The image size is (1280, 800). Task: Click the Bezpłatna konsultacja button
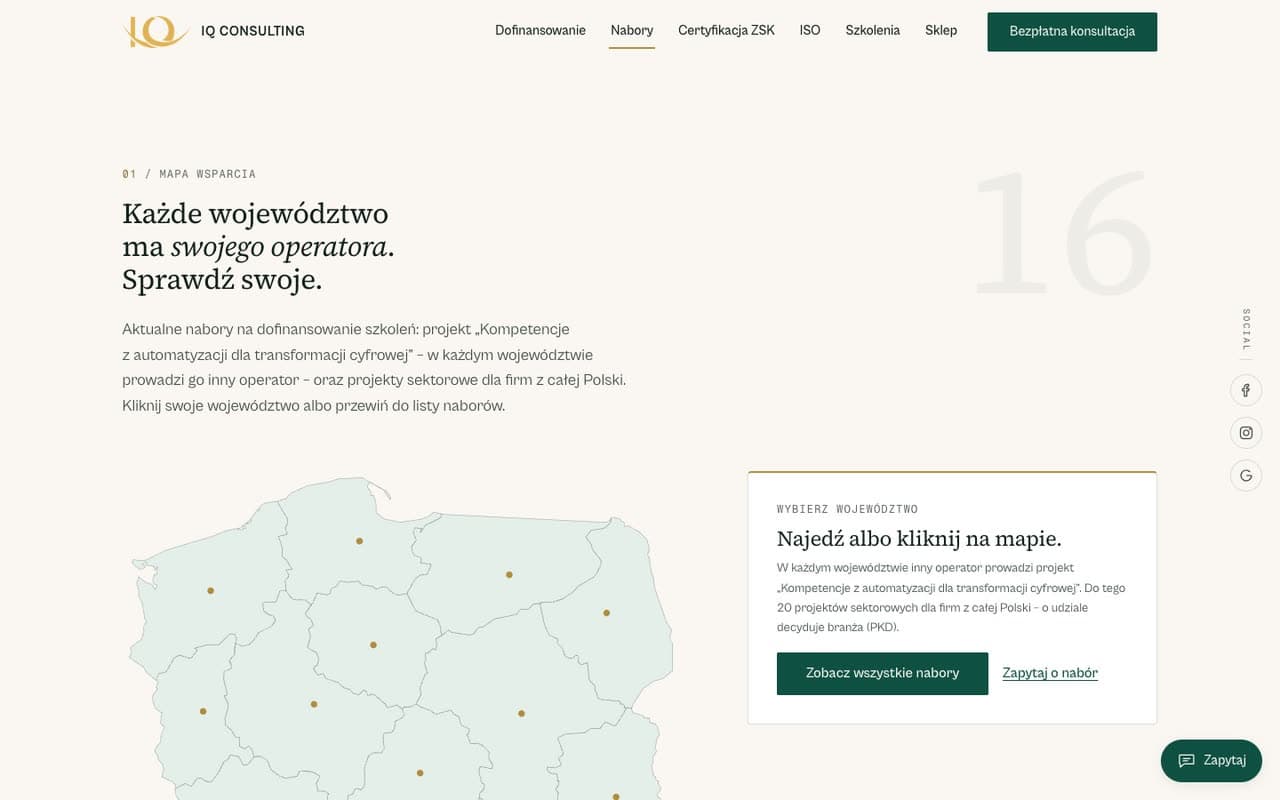pos(1072,32)
